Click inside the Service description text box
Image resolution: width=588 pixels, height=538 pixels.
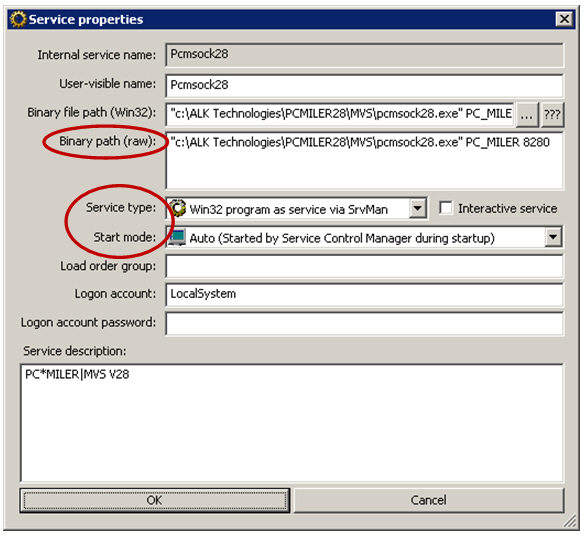point(291,423)
